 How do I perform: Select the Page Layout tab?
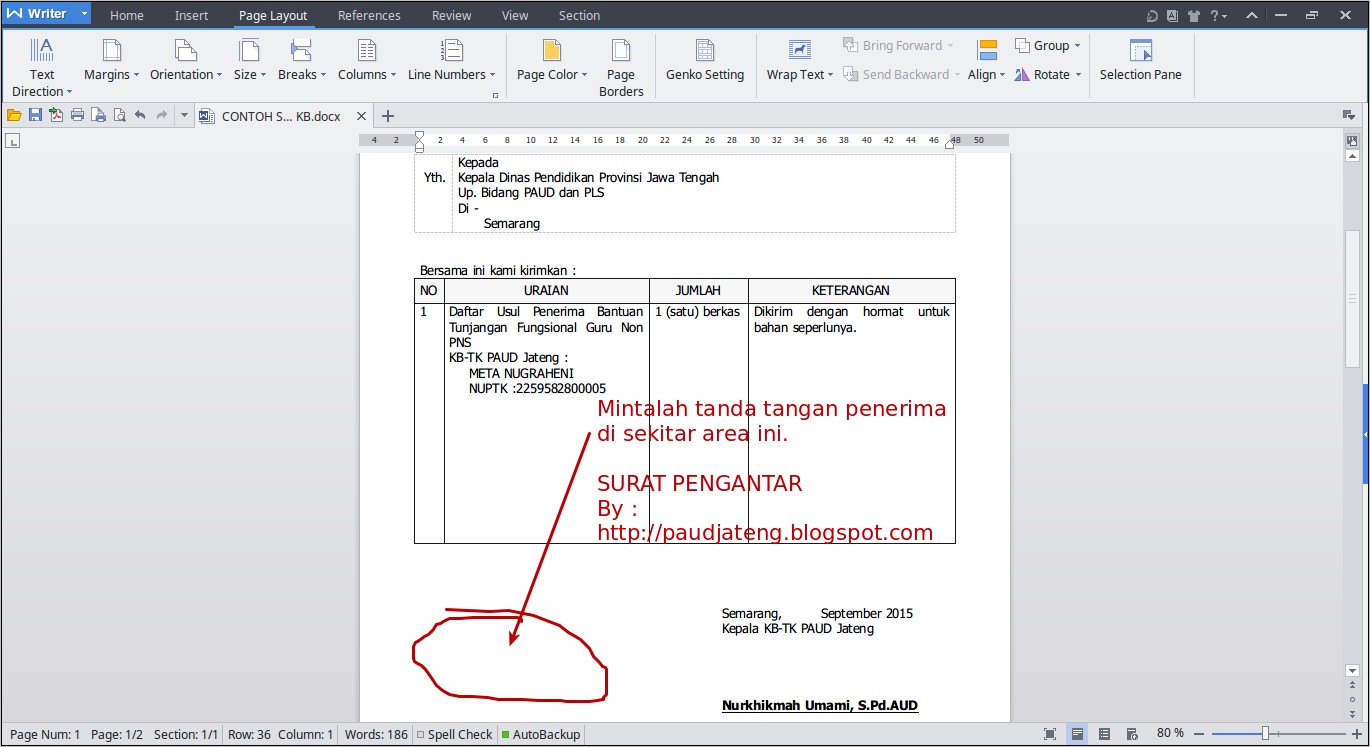pyautogui.click(x=273, y=16)
